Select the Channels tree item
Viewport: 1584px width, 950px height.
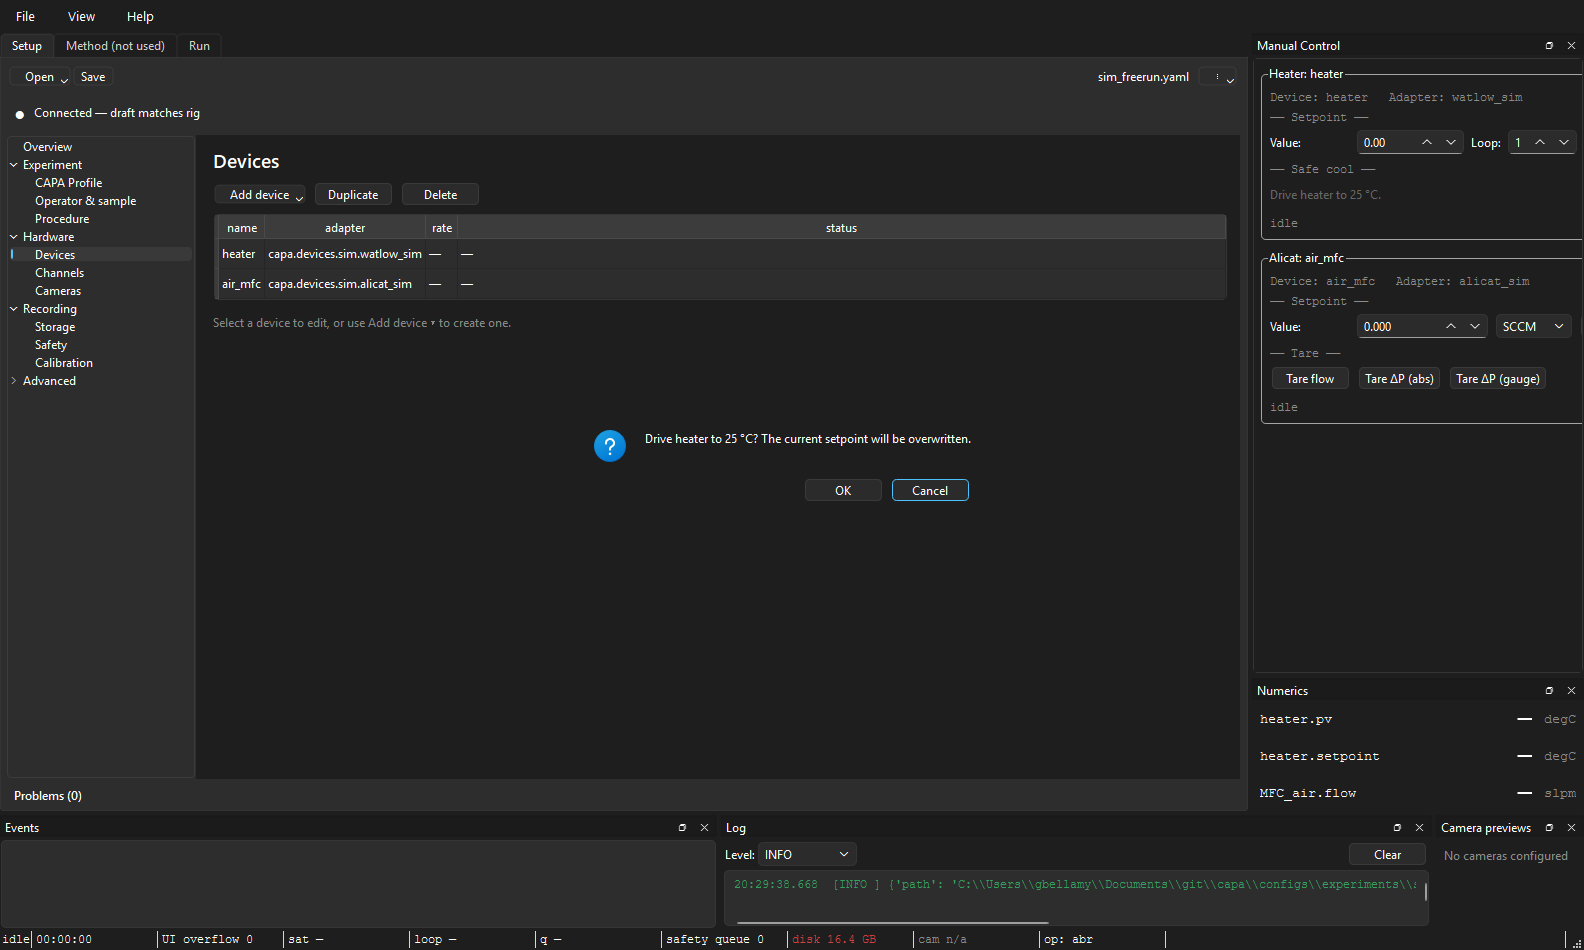pos(60,273)
